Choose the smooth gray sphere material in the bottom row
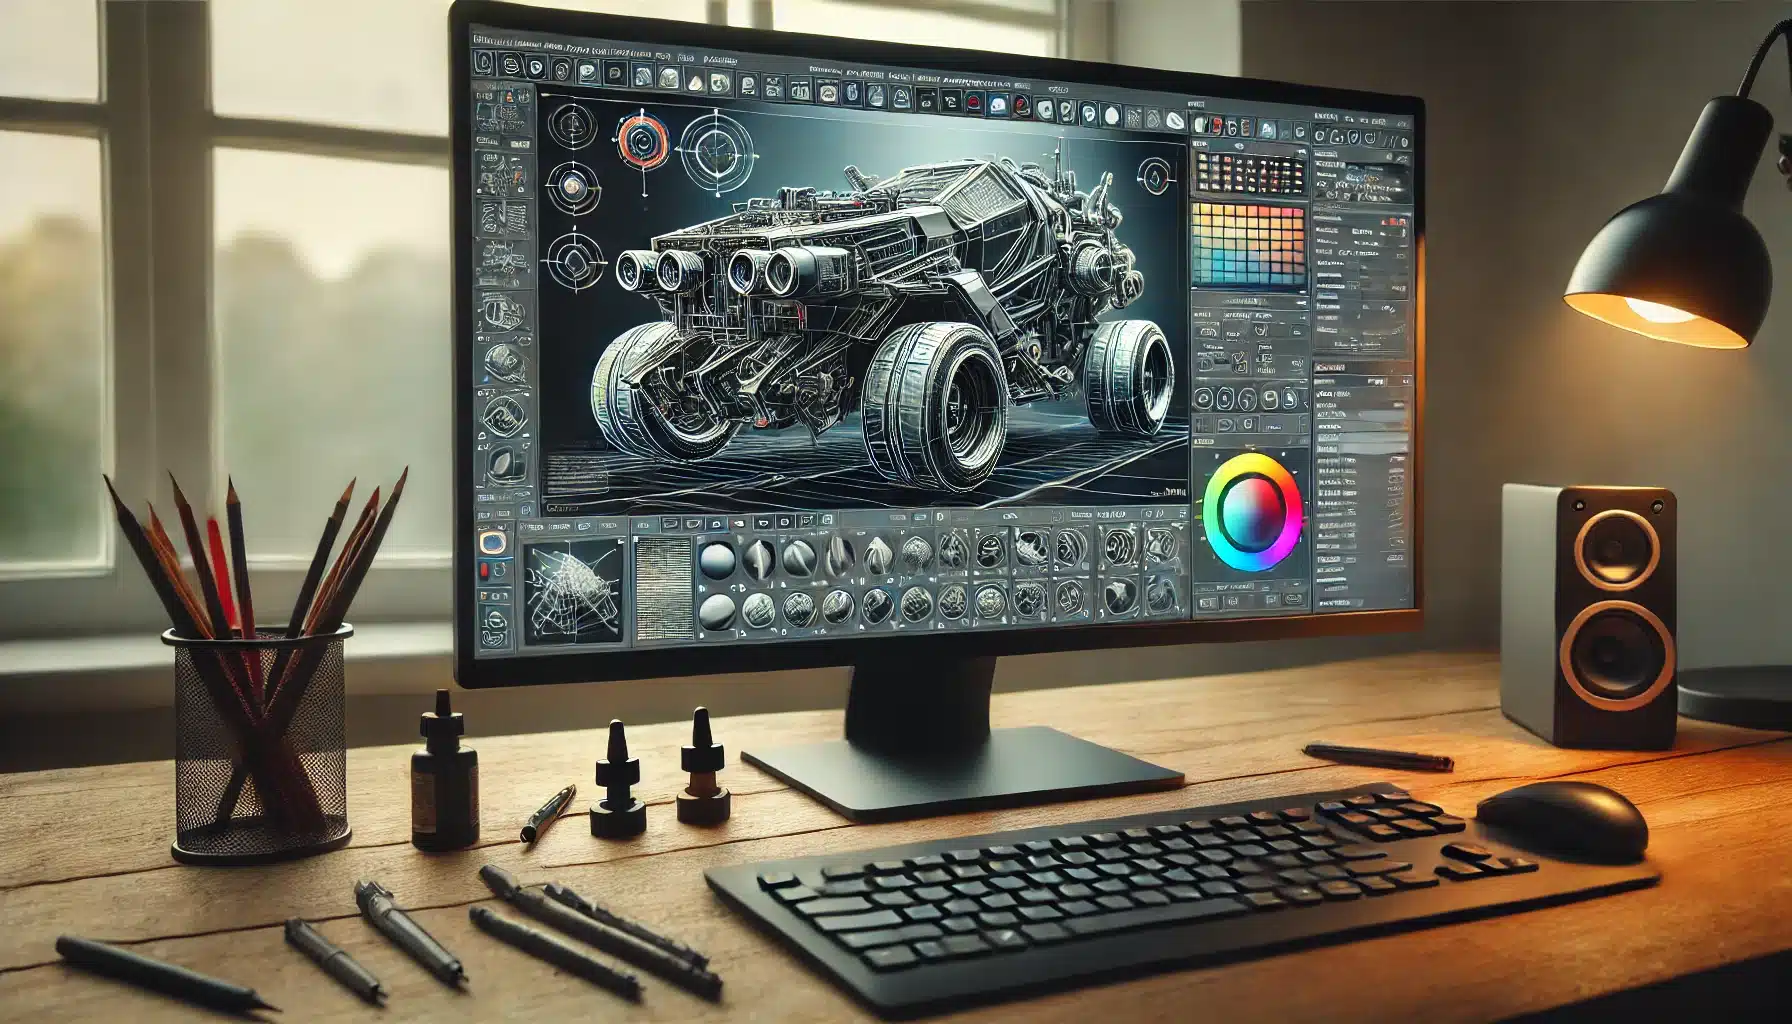1792x1024 pixels. (x=716, y=610)
